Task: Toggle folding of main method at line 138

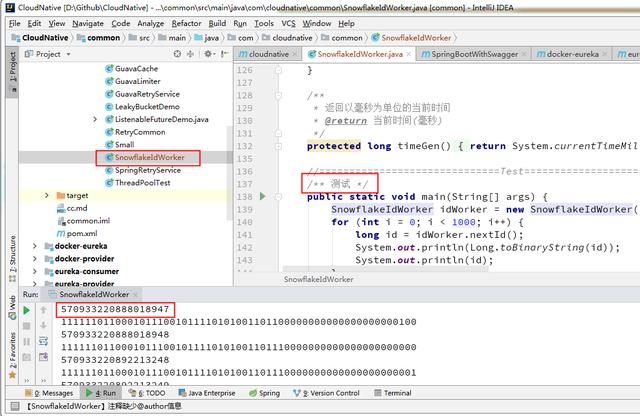Action: 278,197
